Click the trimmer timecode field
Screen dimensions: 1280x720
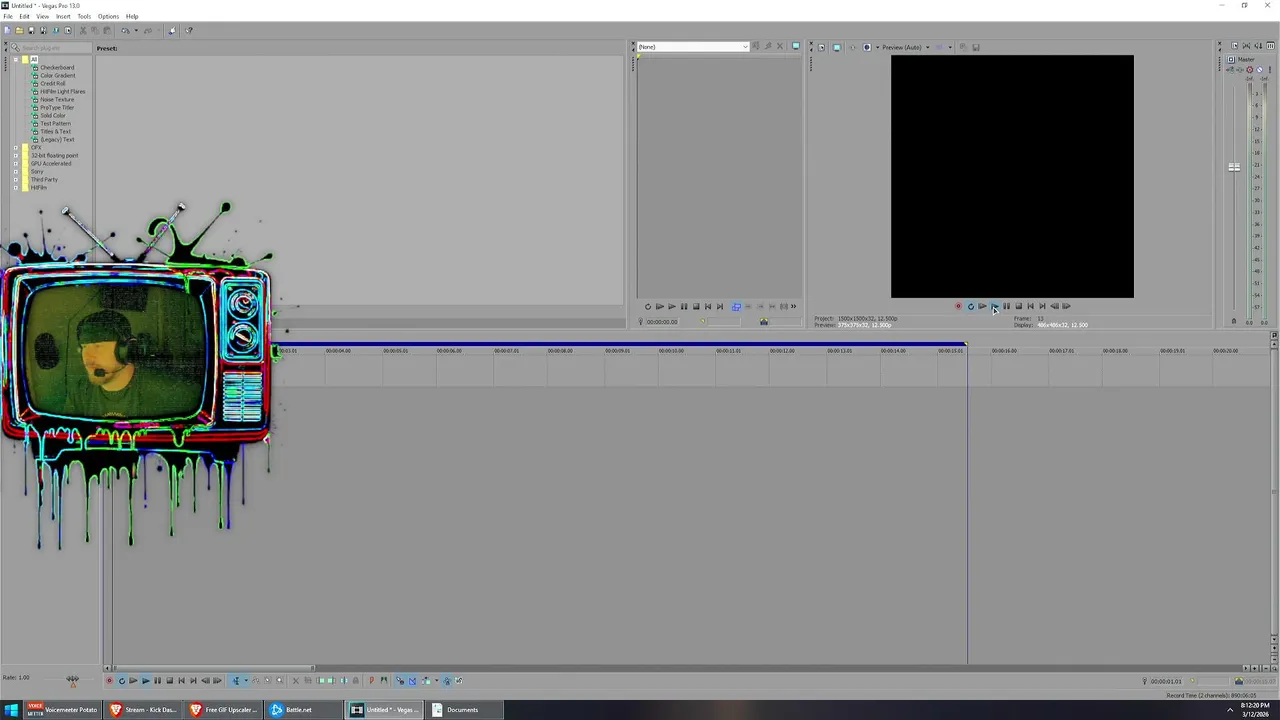[662, 322]
